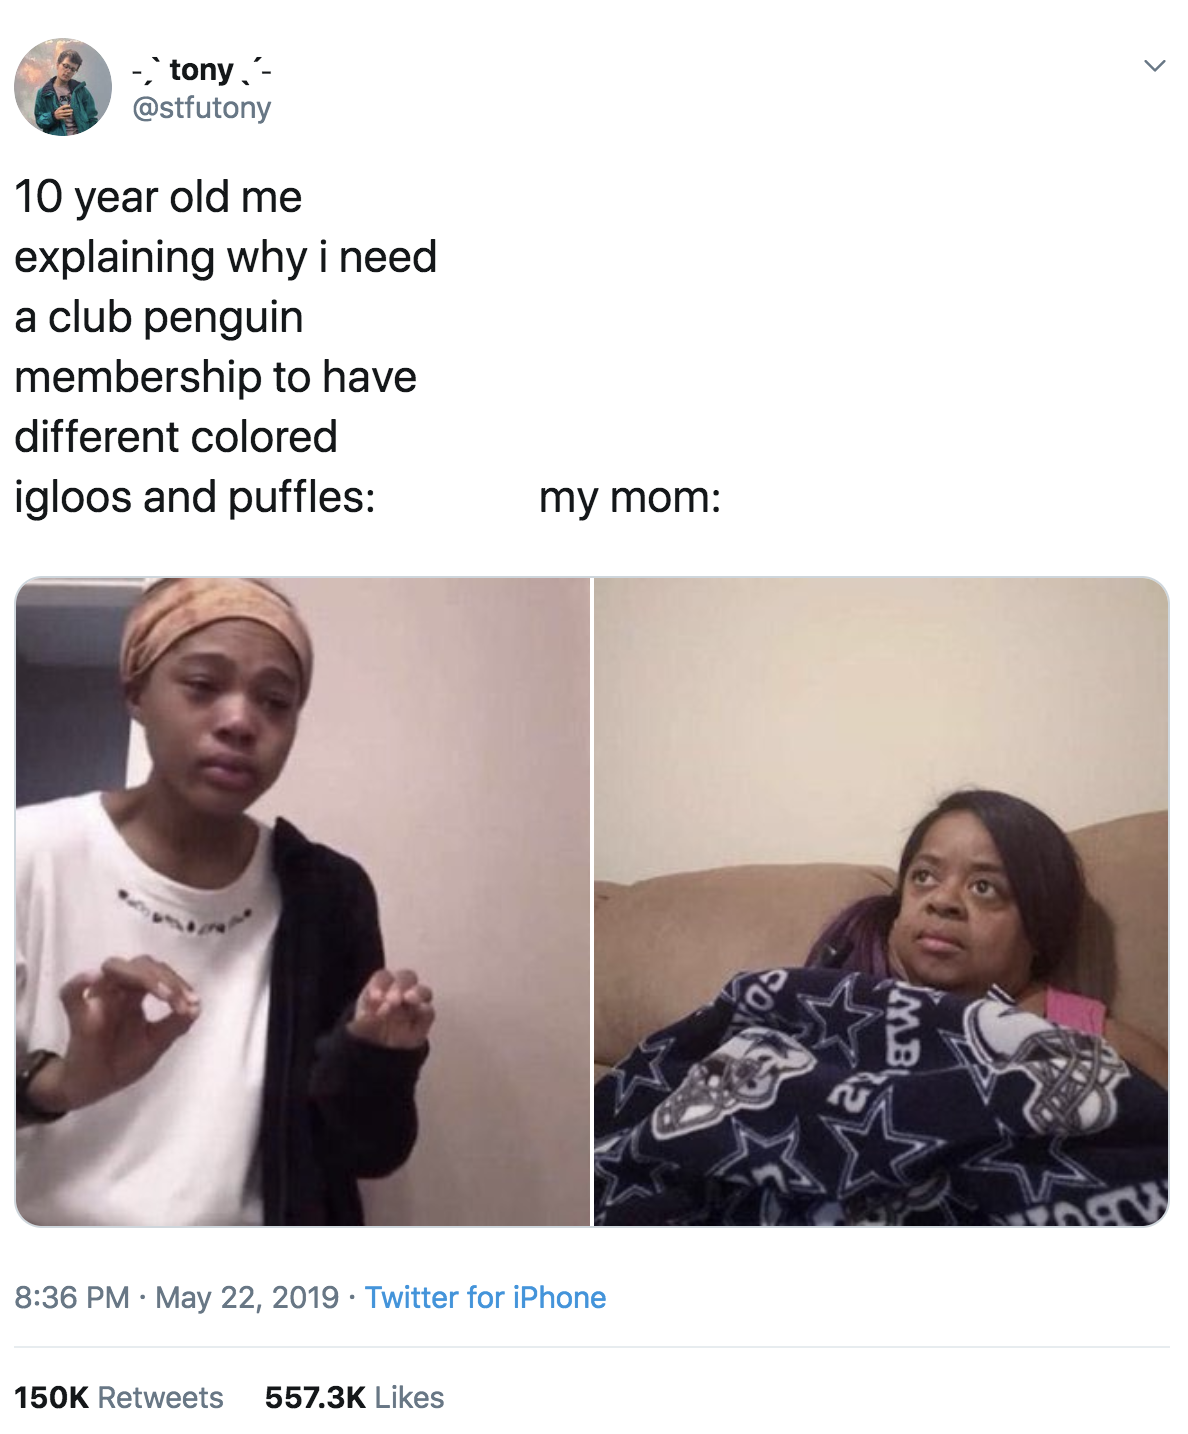The width and height of the screenshot is (1188, 1434).
Task: Select the 8:36 PM timestamp
Action: click(x=72, y=1297)
